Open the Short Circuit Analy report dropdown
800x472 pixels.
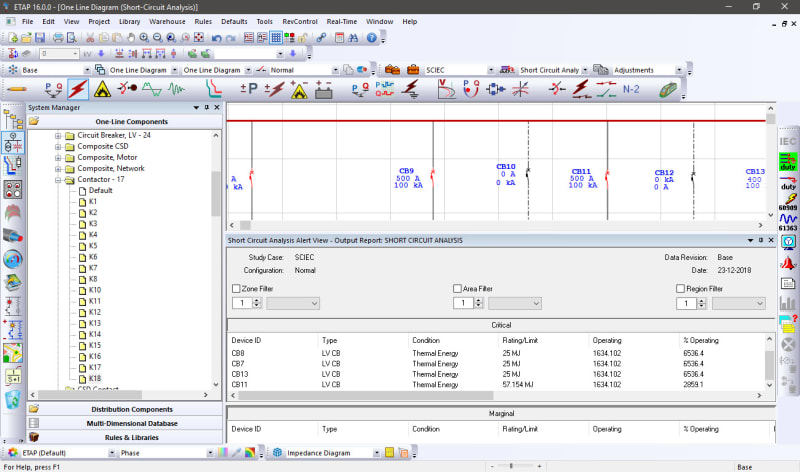585,70
